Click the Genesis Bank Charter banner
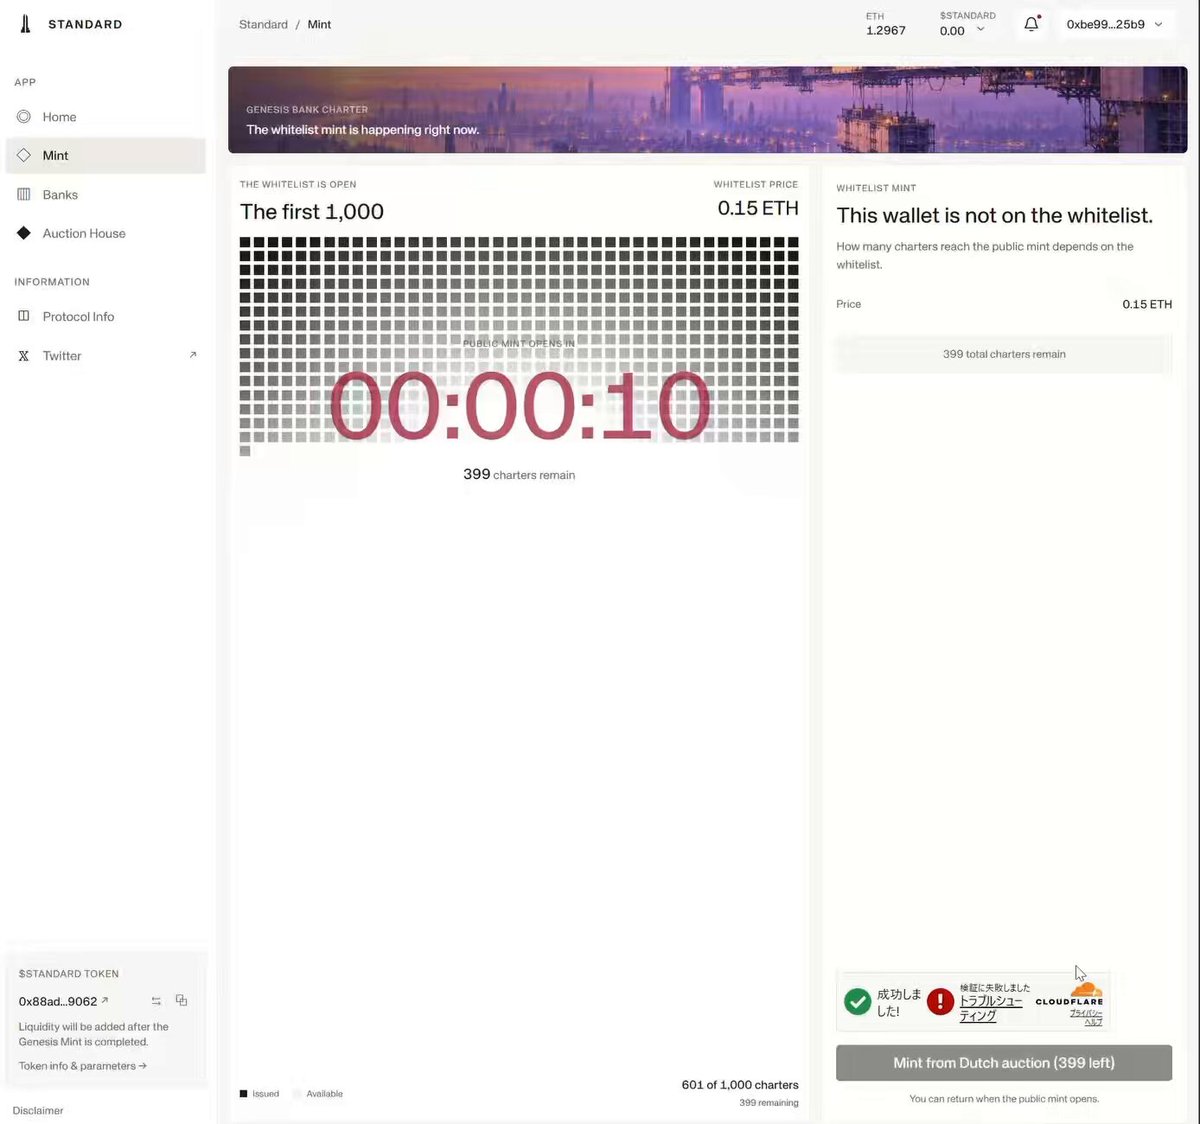 click(707, 110)
